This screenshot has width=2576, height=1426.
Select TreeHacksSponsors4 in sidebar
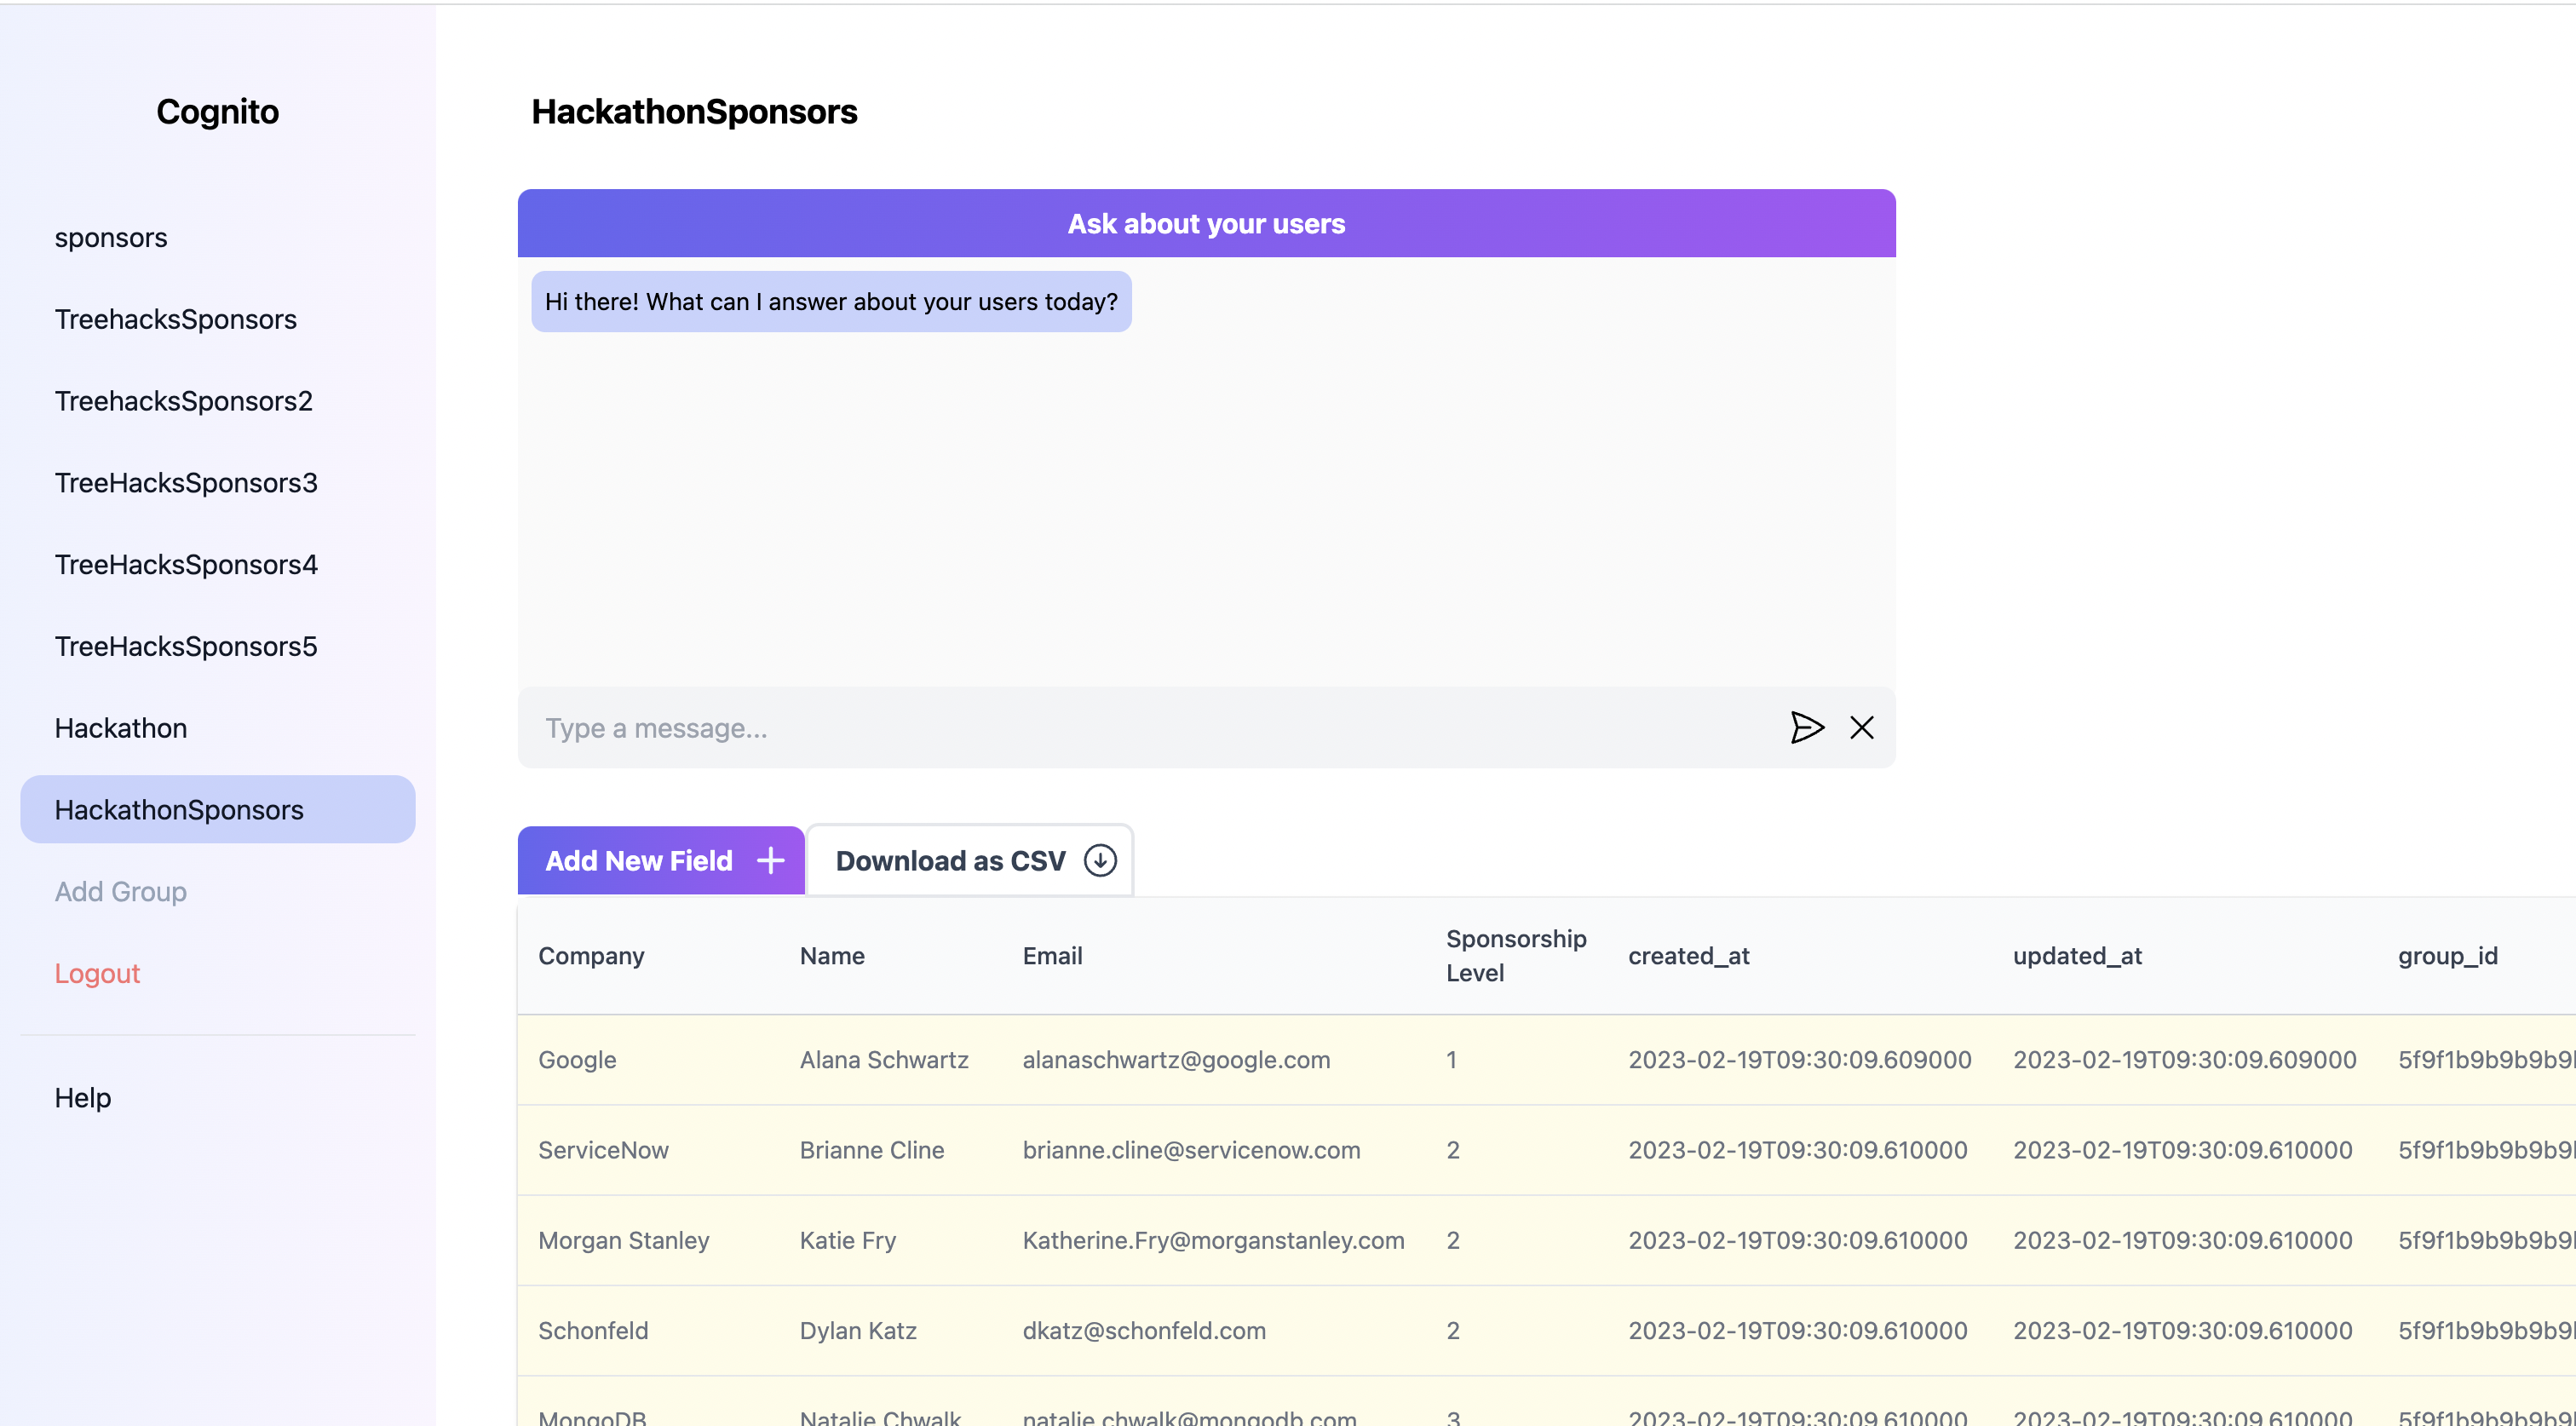point(186,565)
